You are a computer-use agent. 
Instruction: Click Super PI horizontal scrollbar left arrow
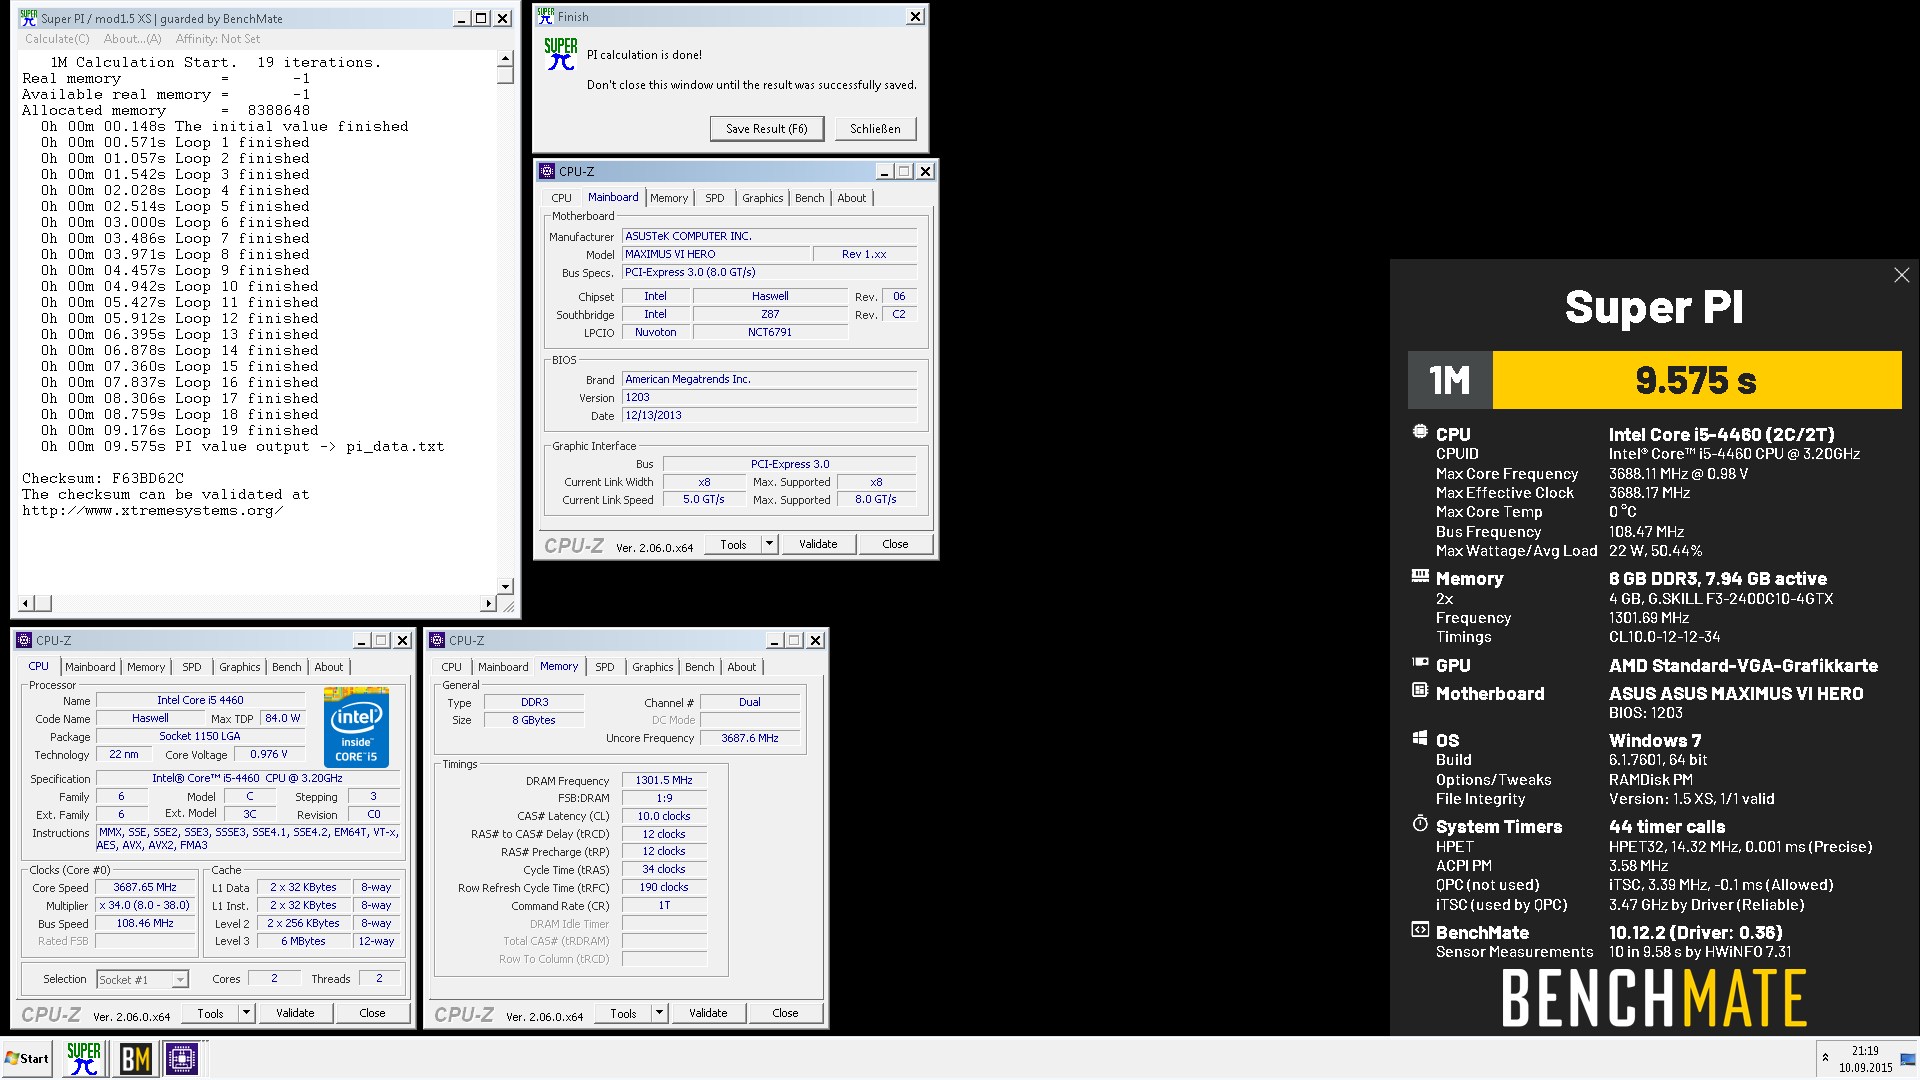click(x=27, y=603)
